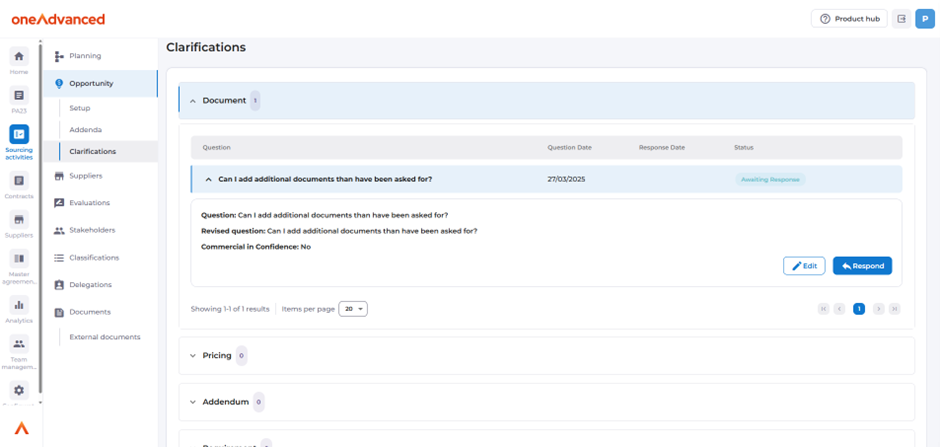Click the left rail vertical scrollbar

pyautogui.click(x=40, y=217)
